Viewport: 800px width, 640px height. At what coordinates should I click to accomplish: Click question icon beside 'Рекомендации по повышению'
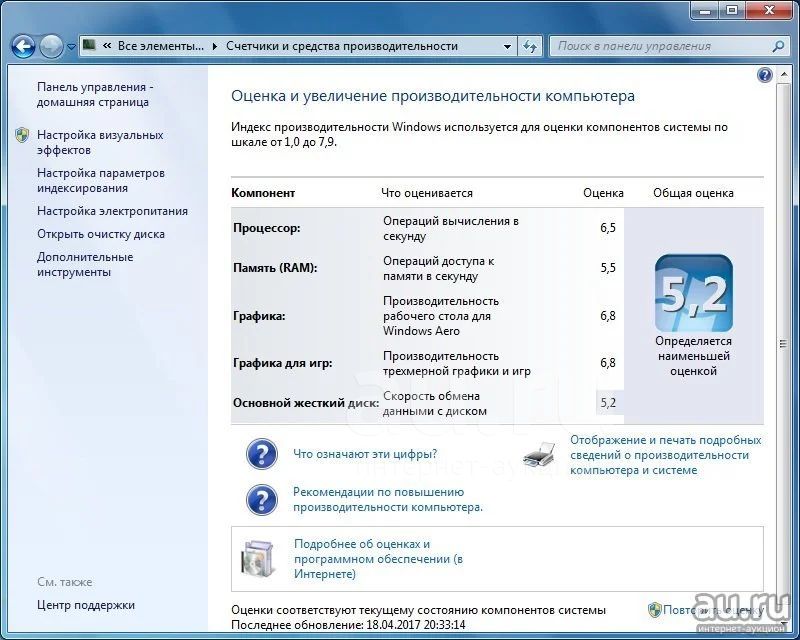[262, 500]
